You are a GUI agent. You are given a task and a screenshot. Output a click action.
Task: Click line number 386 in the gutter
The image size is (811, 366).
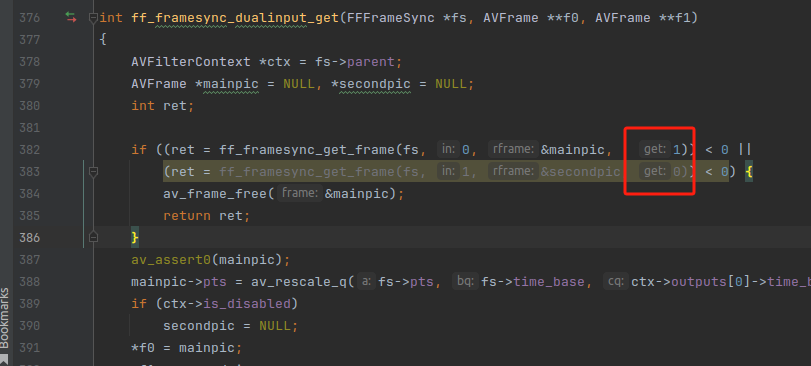29,237
